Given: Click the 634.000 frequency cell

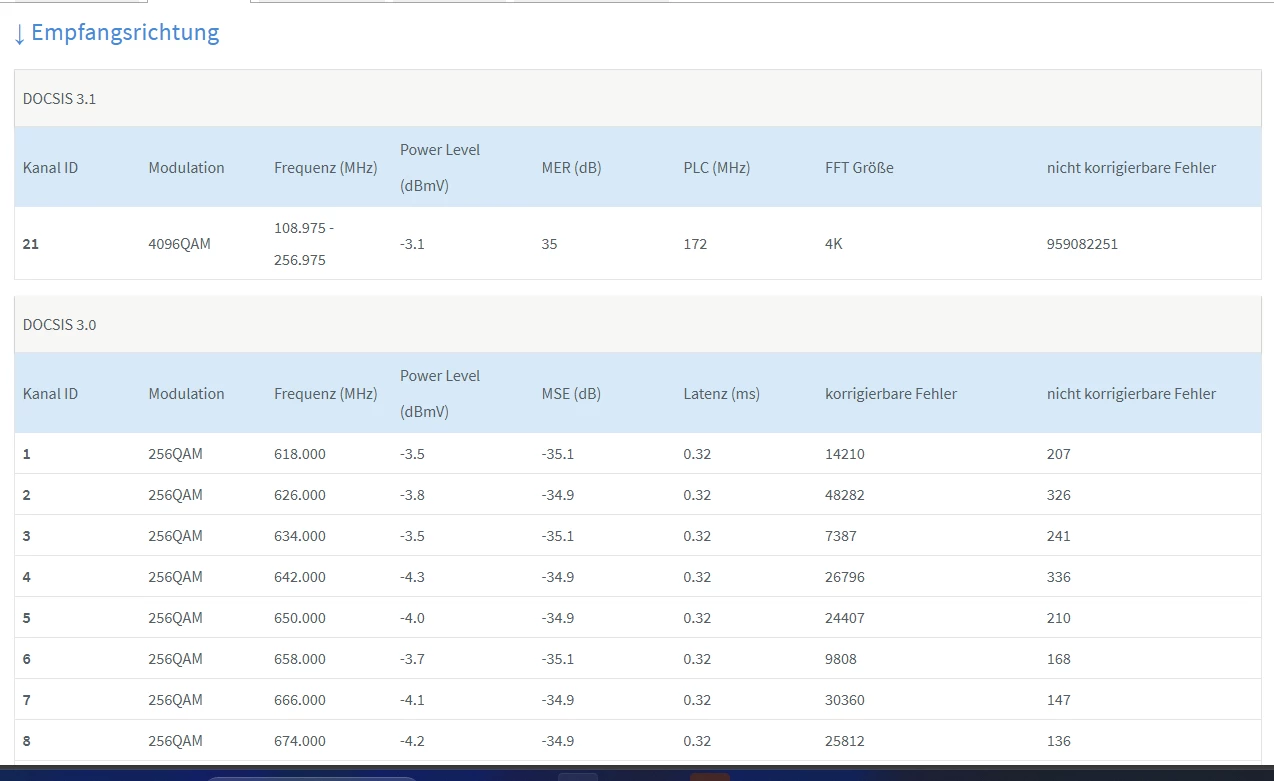Looking at the screenshot, I should click(299, 536).
